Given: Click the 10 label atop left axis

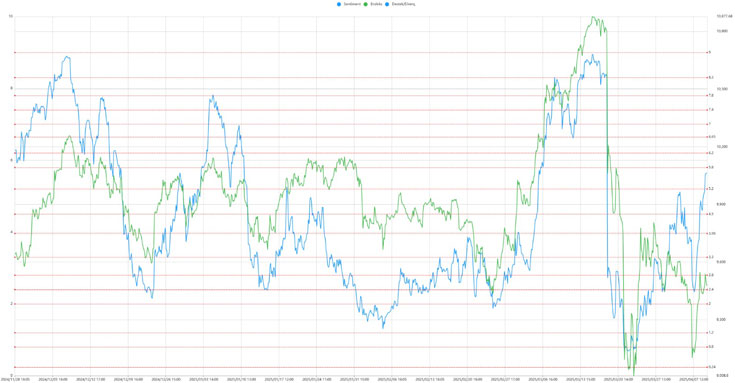Looking at the screenshot, I should click(x=10, y=16).
